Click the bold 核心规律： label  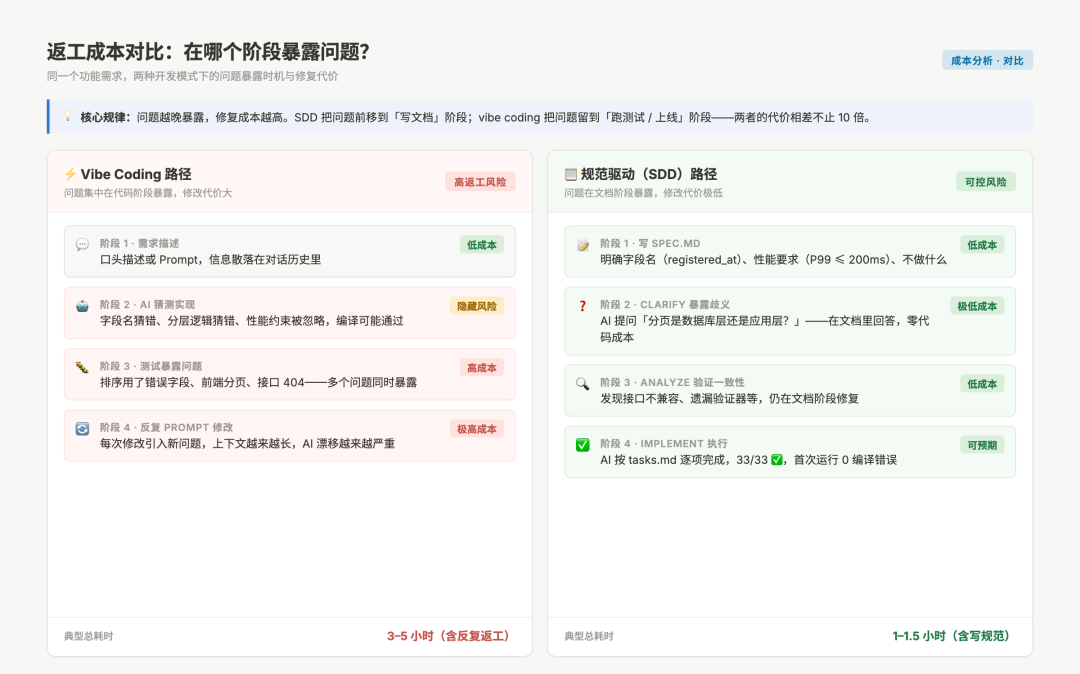(105, 117)
